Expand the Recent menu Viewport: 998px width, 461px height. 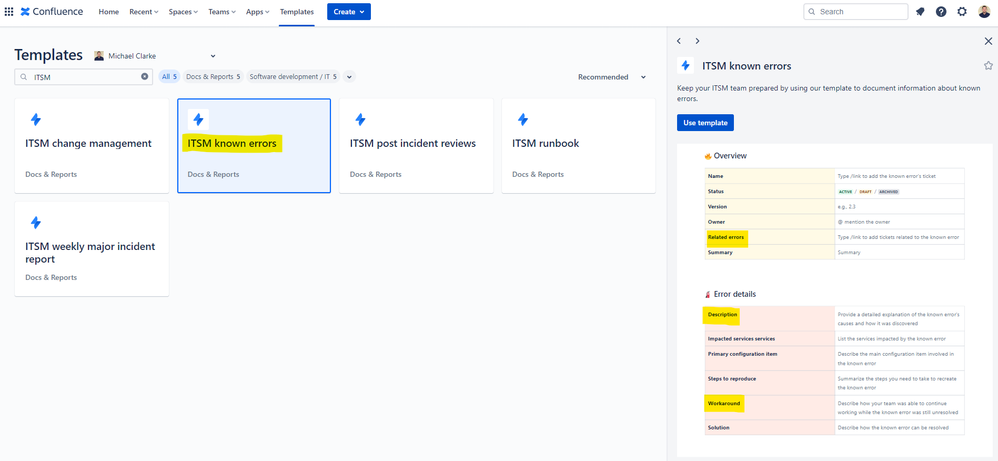coord(144,11)
